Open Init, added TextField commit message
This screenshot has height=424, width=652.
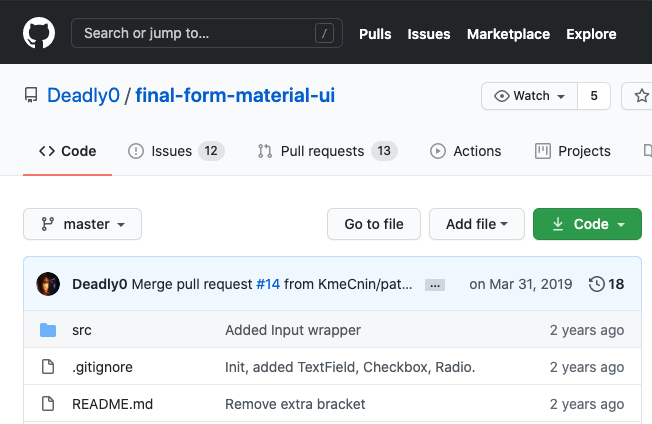[x=350, y=367]
